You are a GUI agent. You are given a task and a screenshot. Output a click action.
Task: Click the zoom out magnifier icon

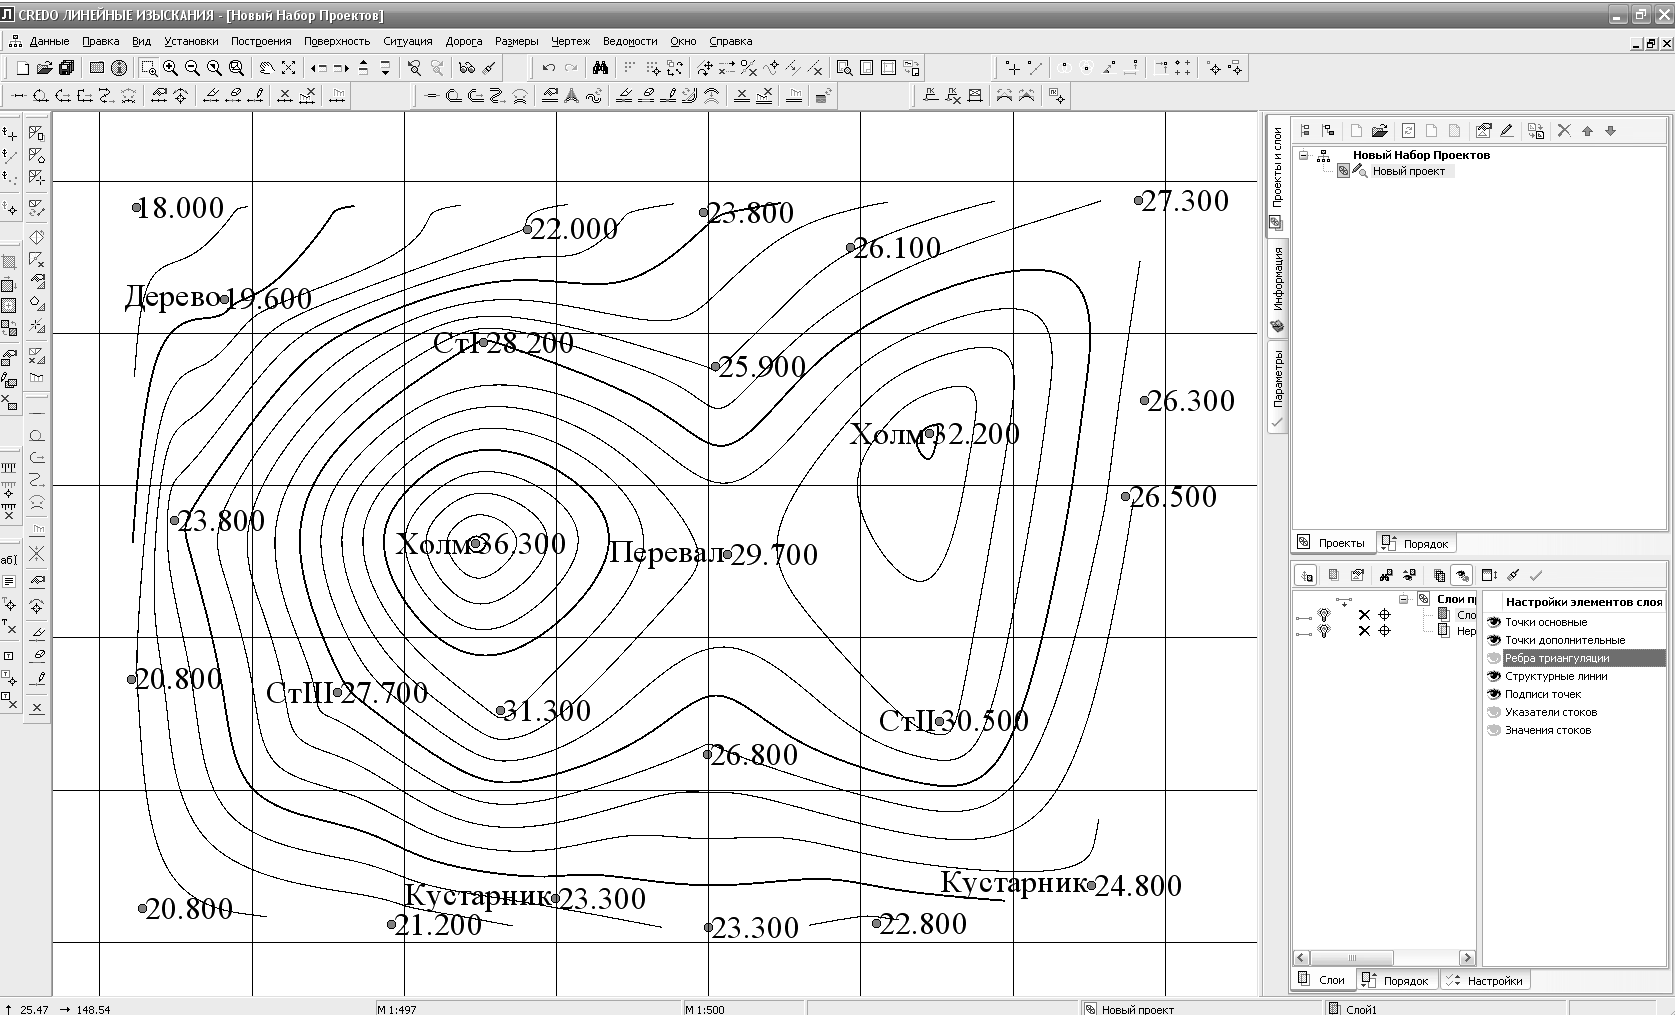tap(193, 68)
